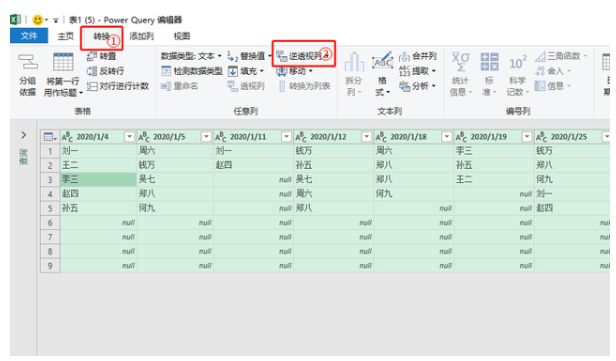616x361 pixels.
Task: Select cell 刘一 in column 2020/1/4
Action: click(98, 151)
